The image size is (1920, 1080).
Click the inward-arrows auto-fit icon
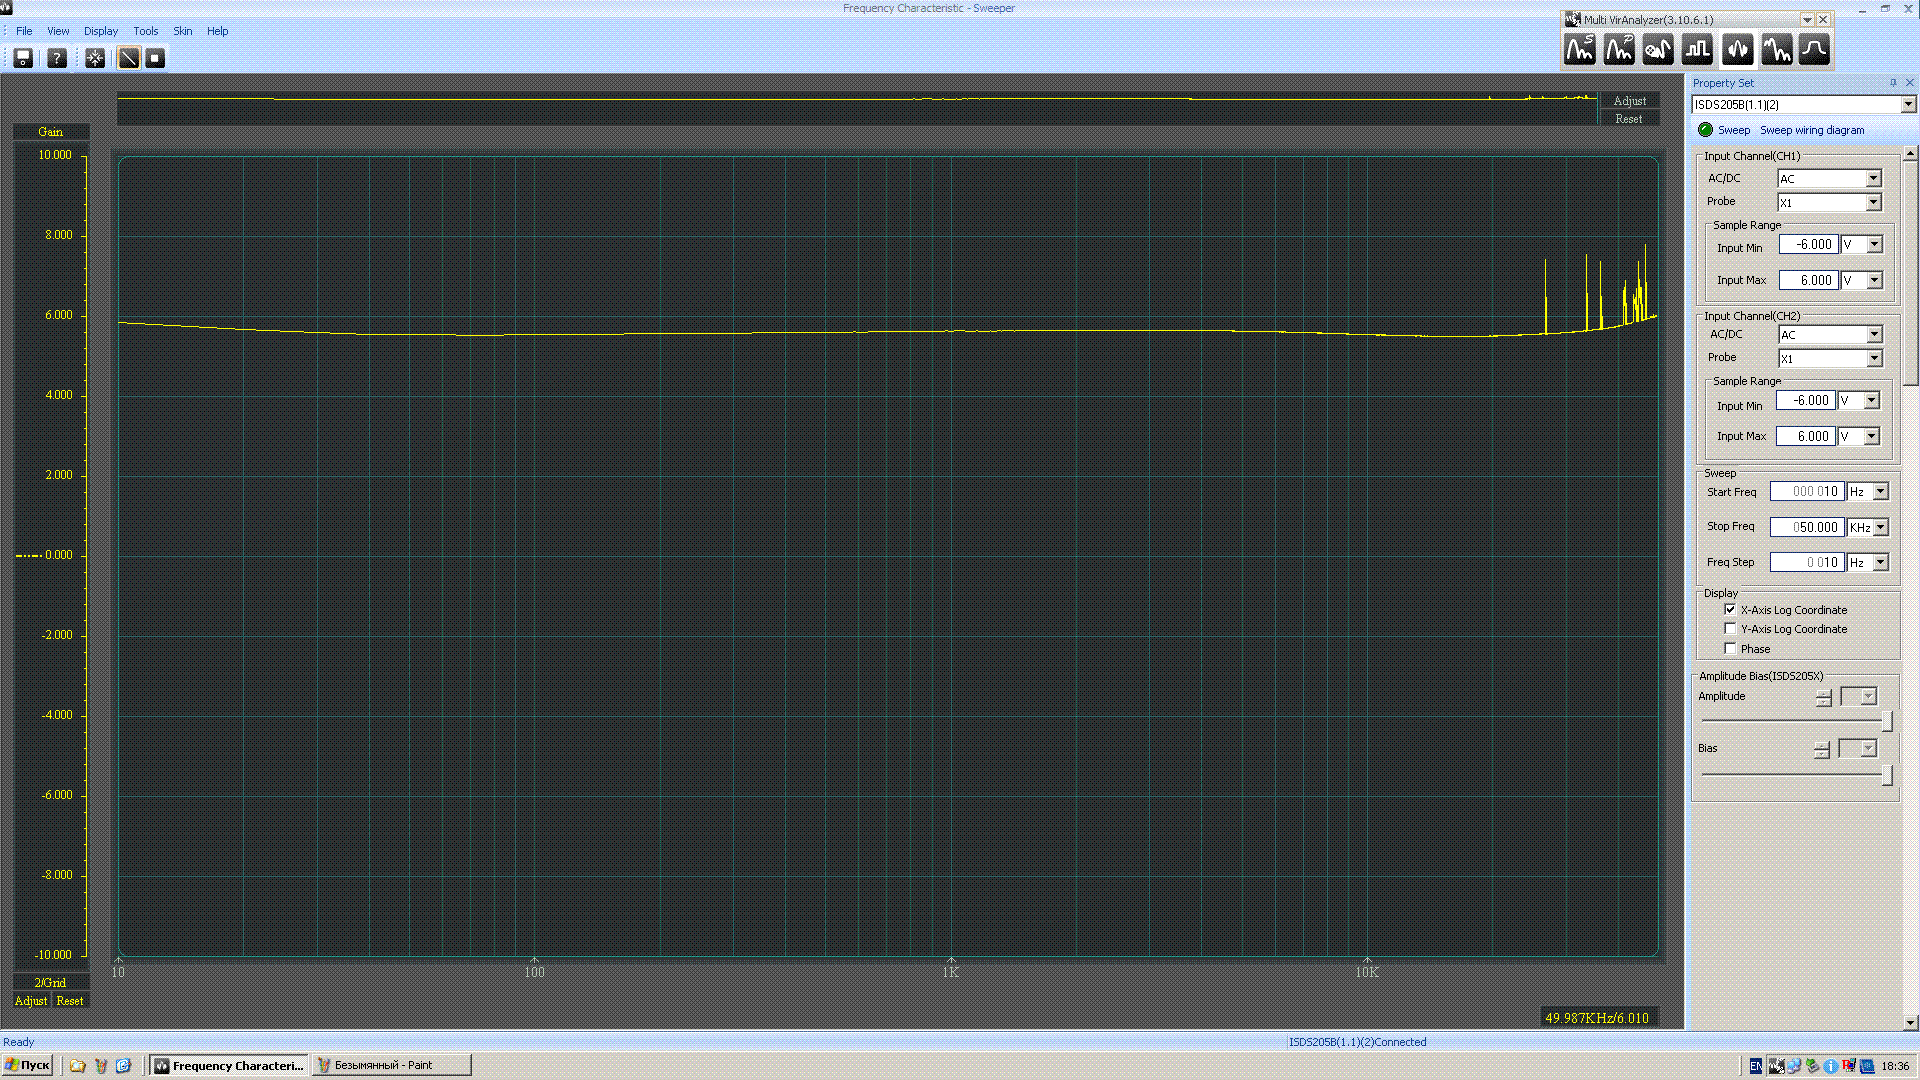click(95, 58)
